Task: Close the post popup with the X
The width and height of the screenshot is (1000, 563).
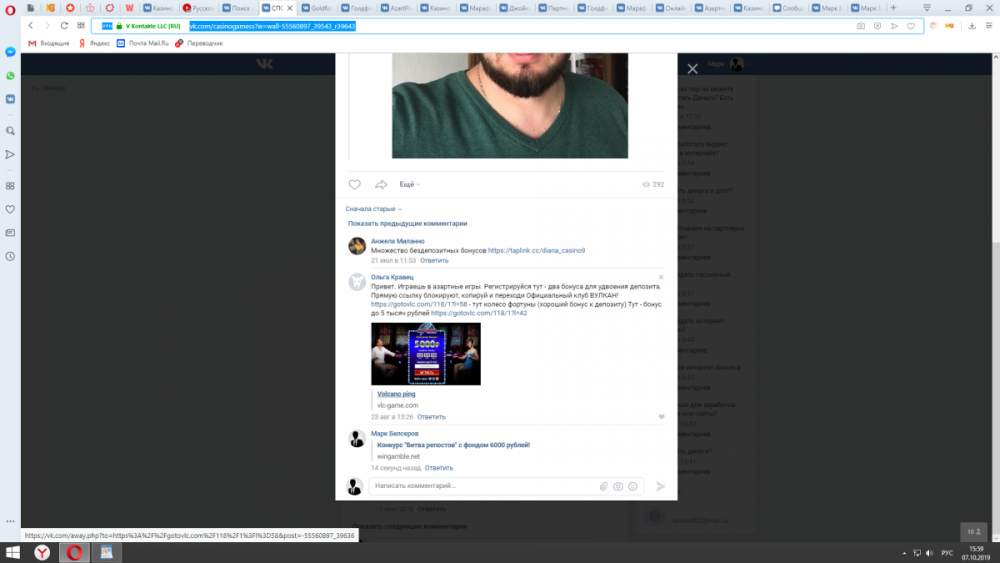Action: click(692, 69)
